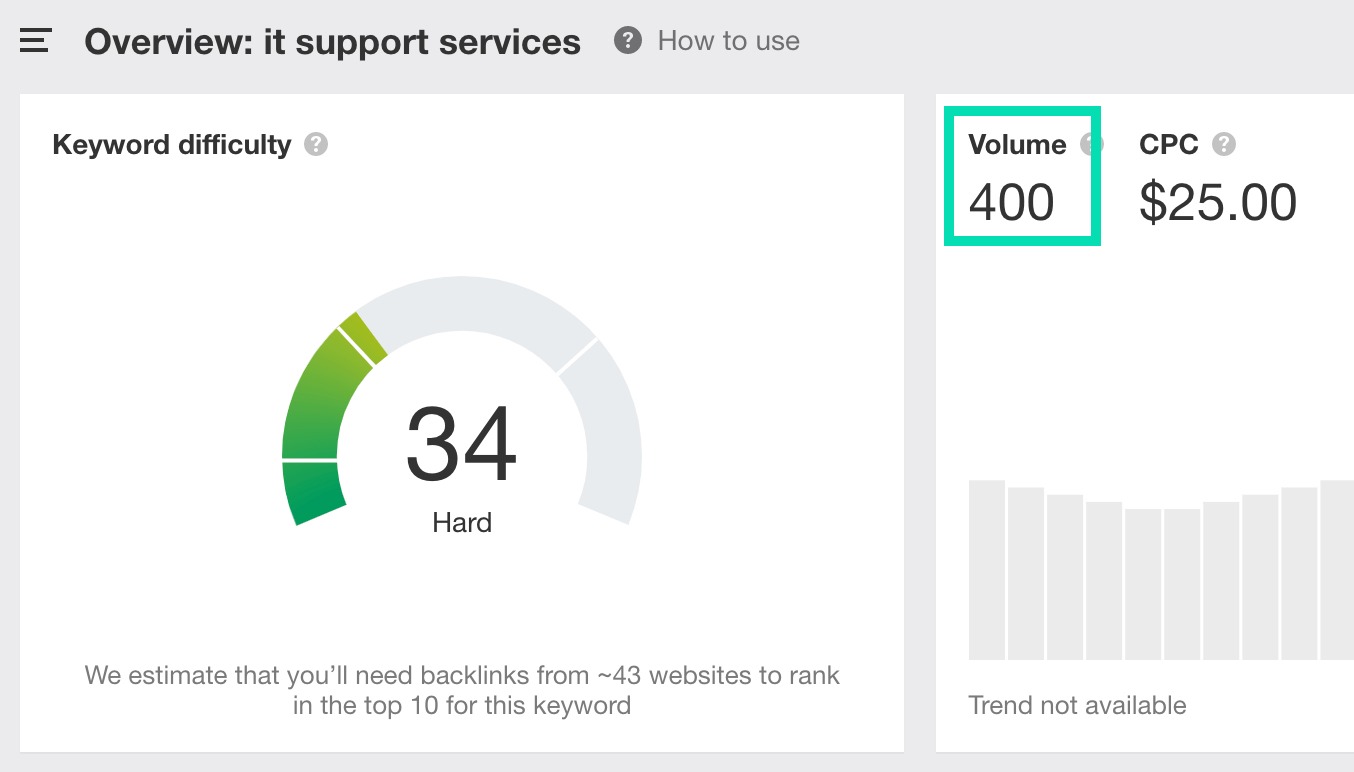
Task: Click the Volume label
Action: pyautogui.click(x=1018, y=145)
